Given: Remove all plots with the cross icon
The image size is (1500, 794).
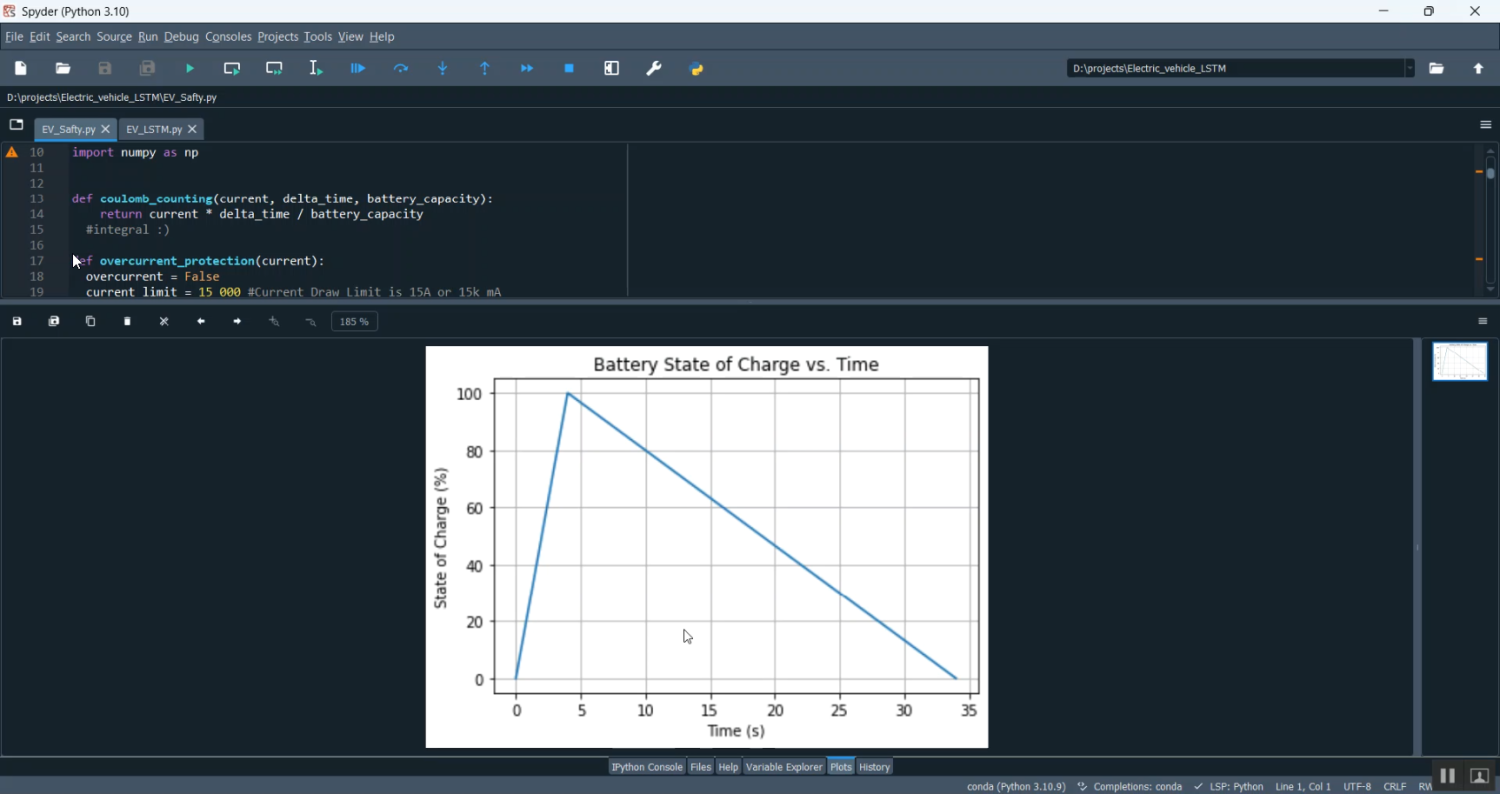Looking at the screenshot, I should [x=163, y=321].
